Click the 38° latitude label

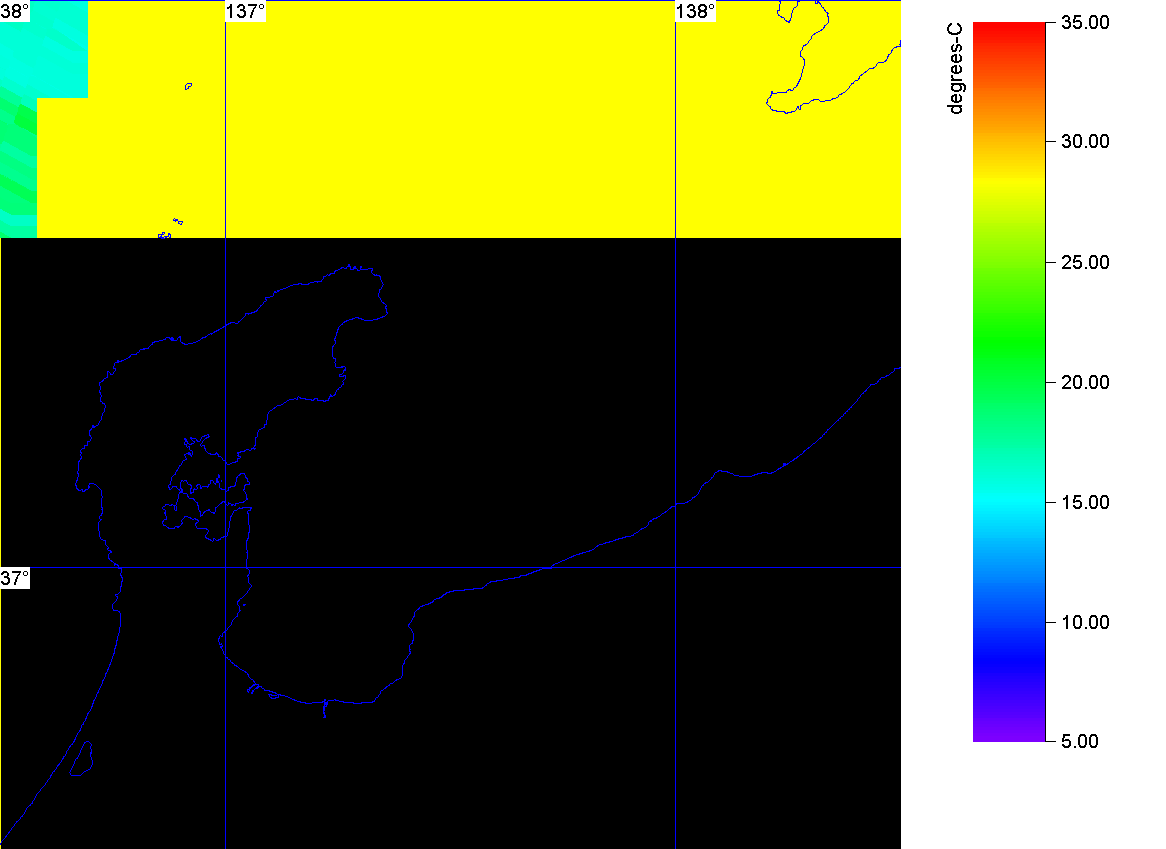tap(15, 11)
